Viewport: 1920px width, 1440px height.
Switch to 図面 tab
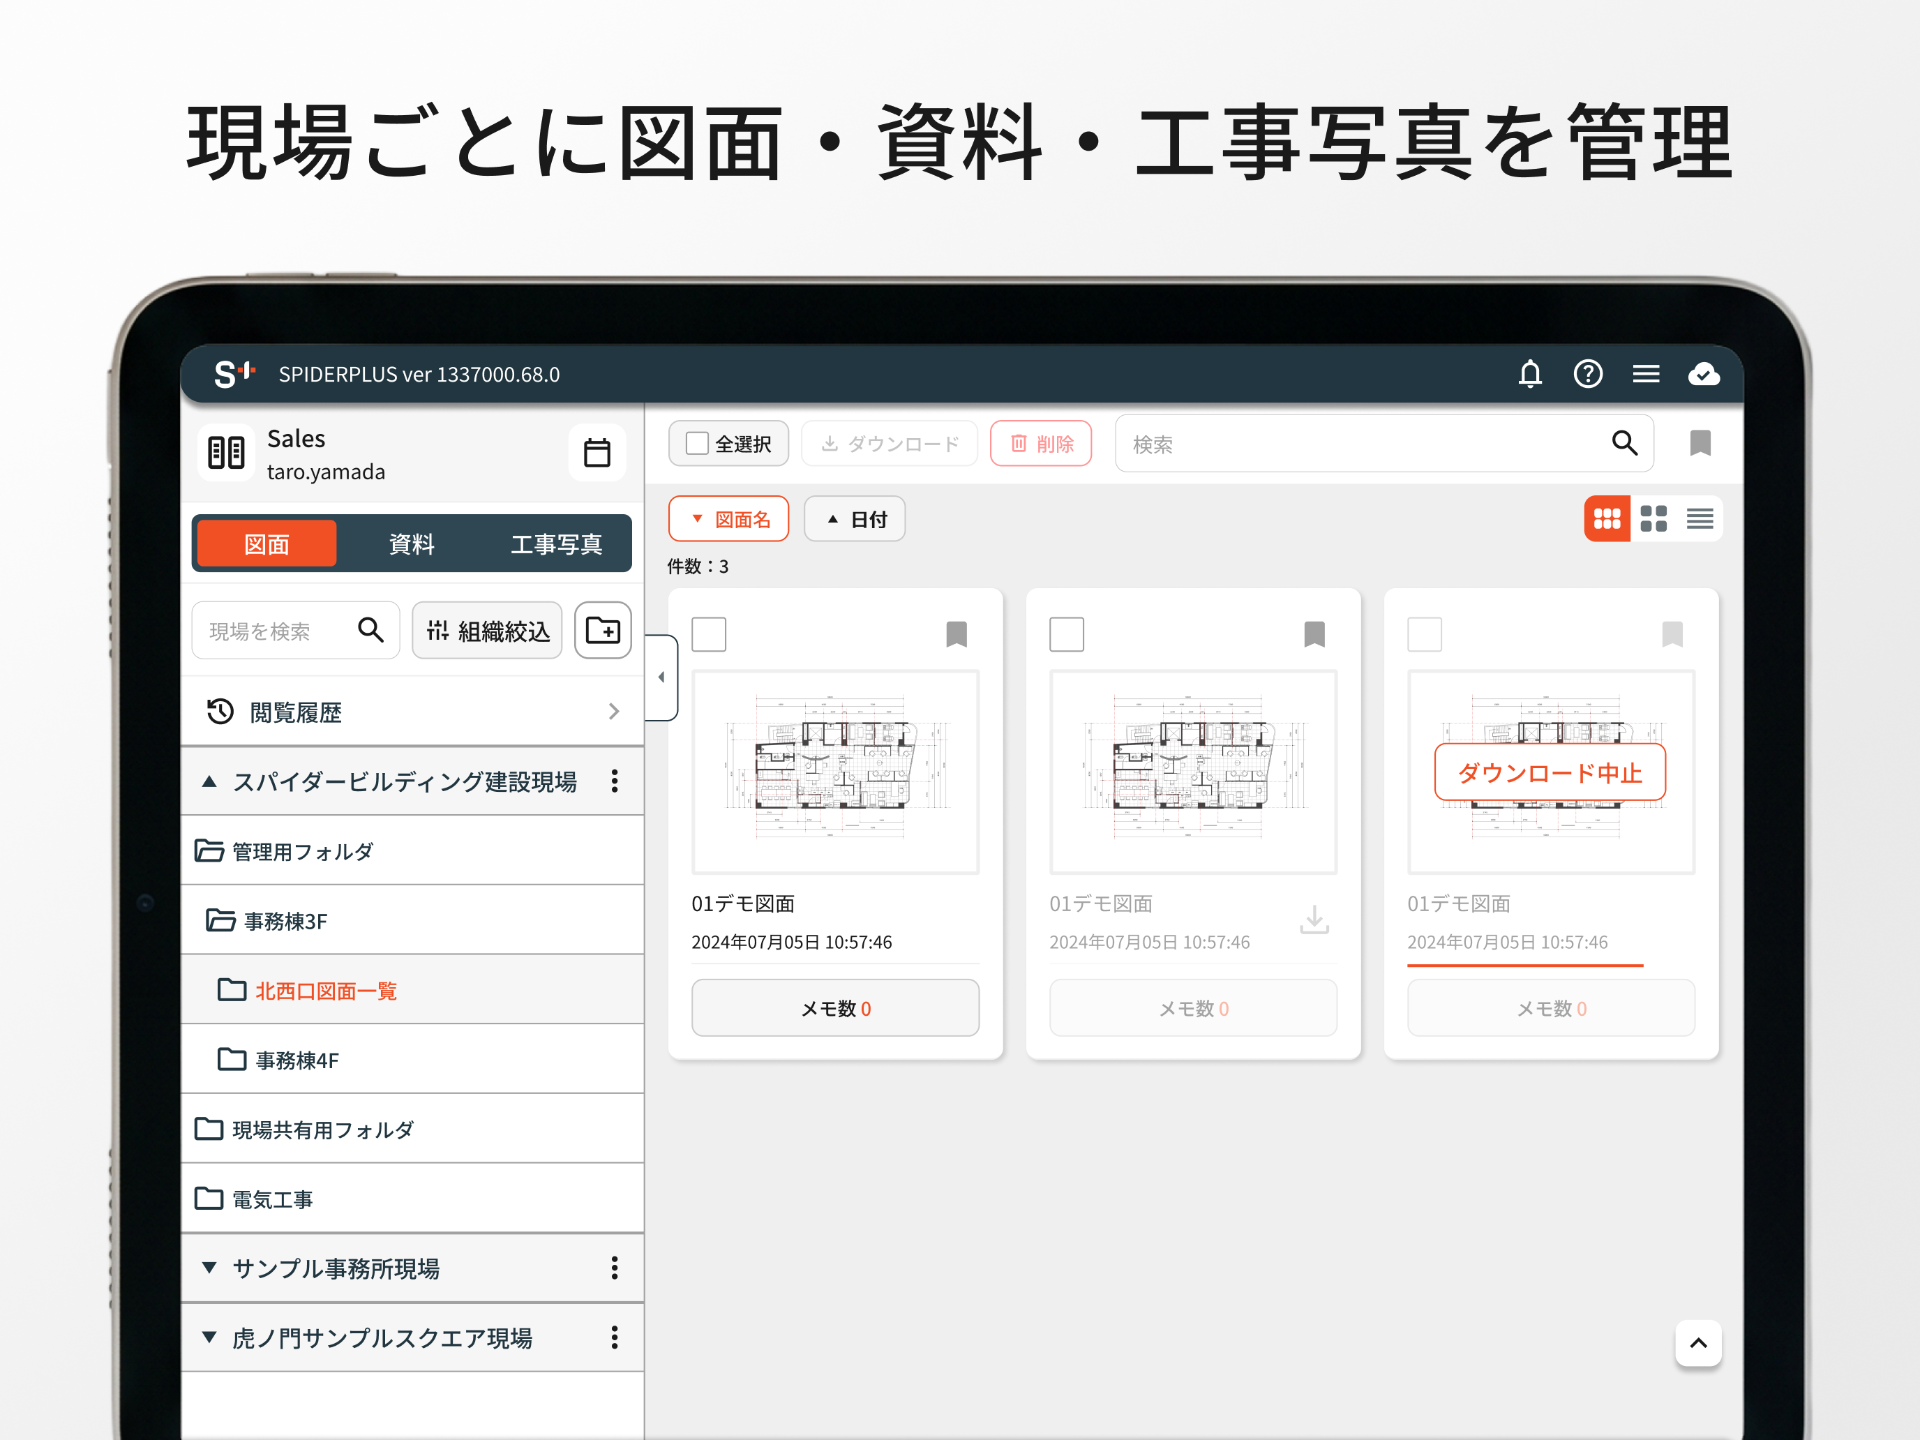(x=267, y=544)
